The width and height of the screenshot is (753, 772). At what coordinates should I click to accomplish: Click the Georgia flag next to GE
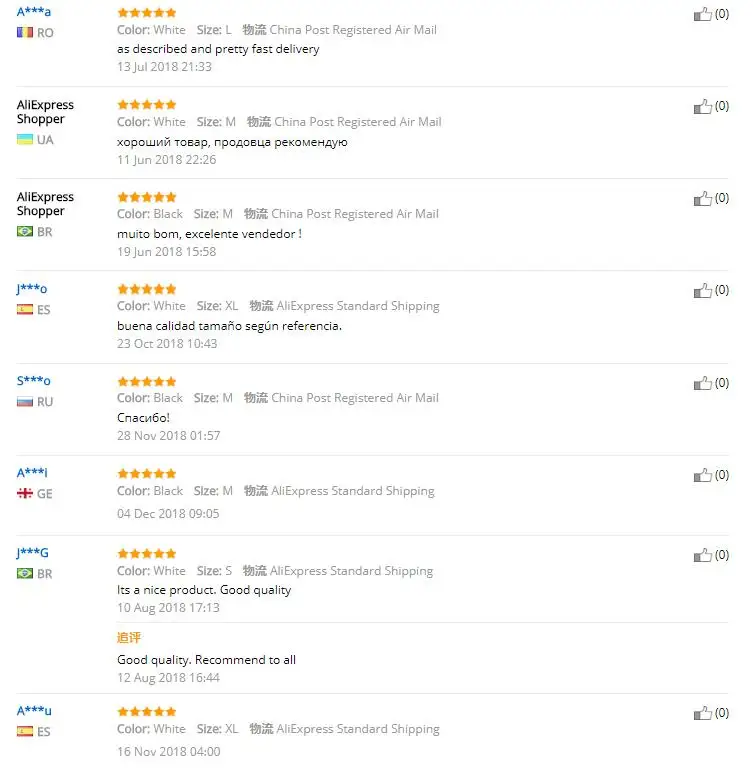25,494
